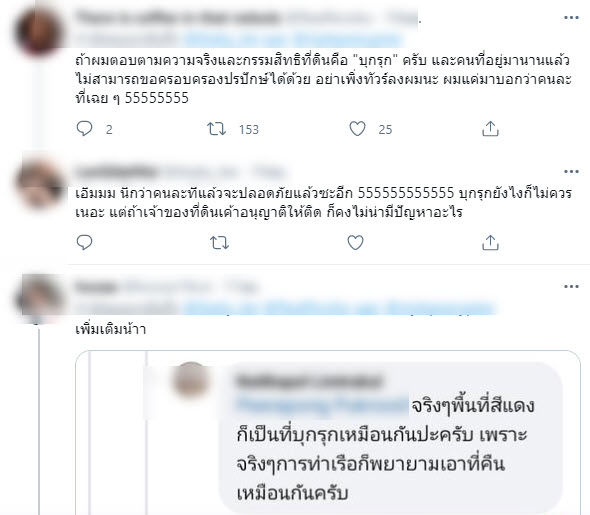Open more options menu of second tweet

pyautogui.click(x=571, y=172)
